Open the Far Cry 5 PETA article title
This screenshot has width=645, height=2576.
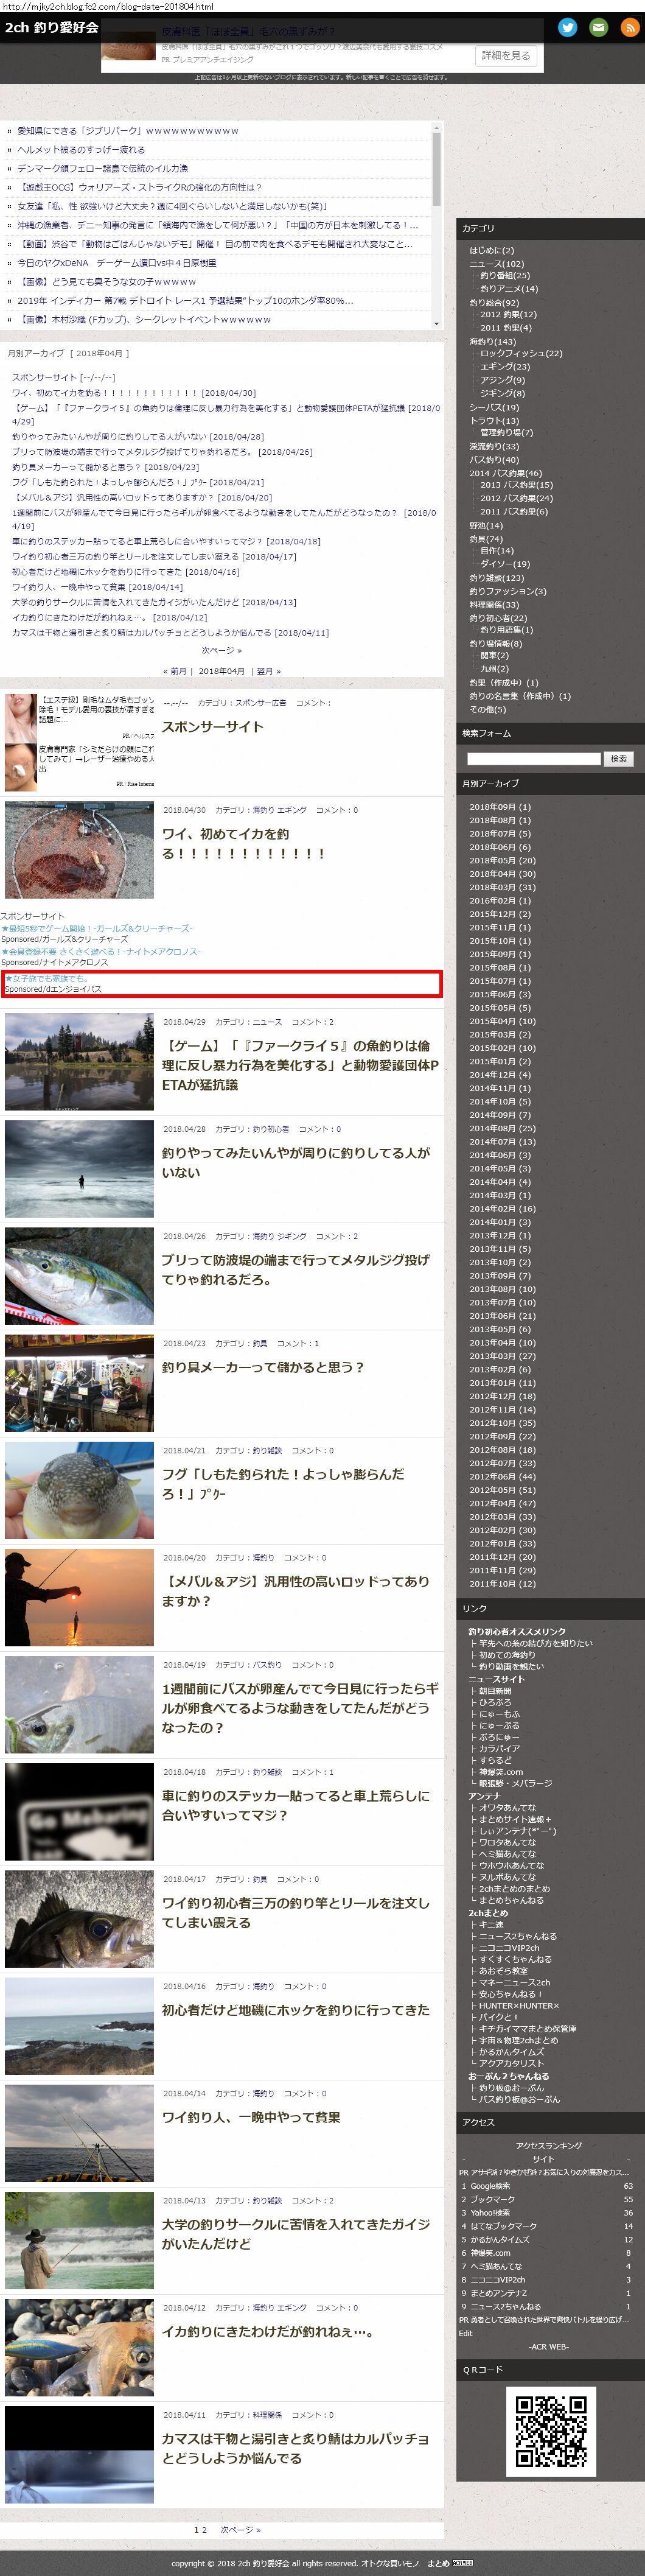point(300,1065)
